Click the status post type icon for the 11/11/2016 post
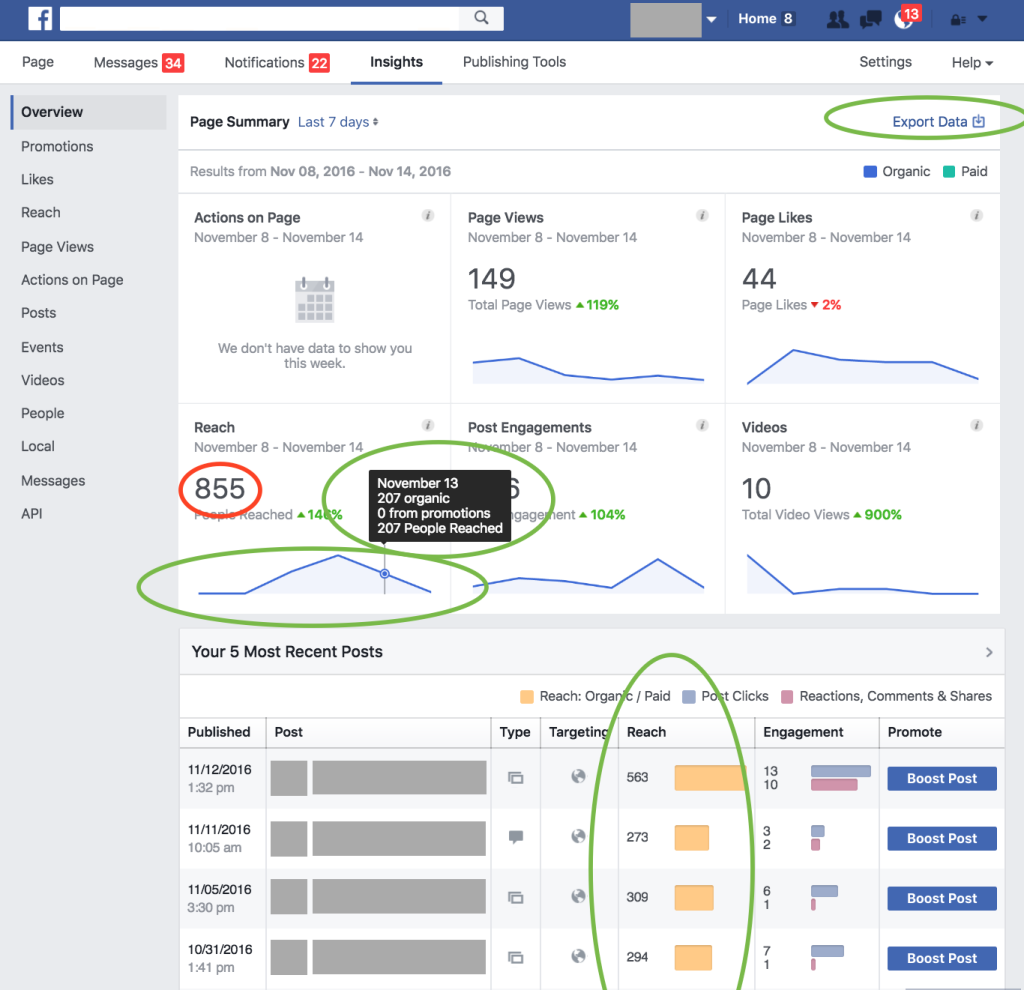 click(x=516, y=838)
